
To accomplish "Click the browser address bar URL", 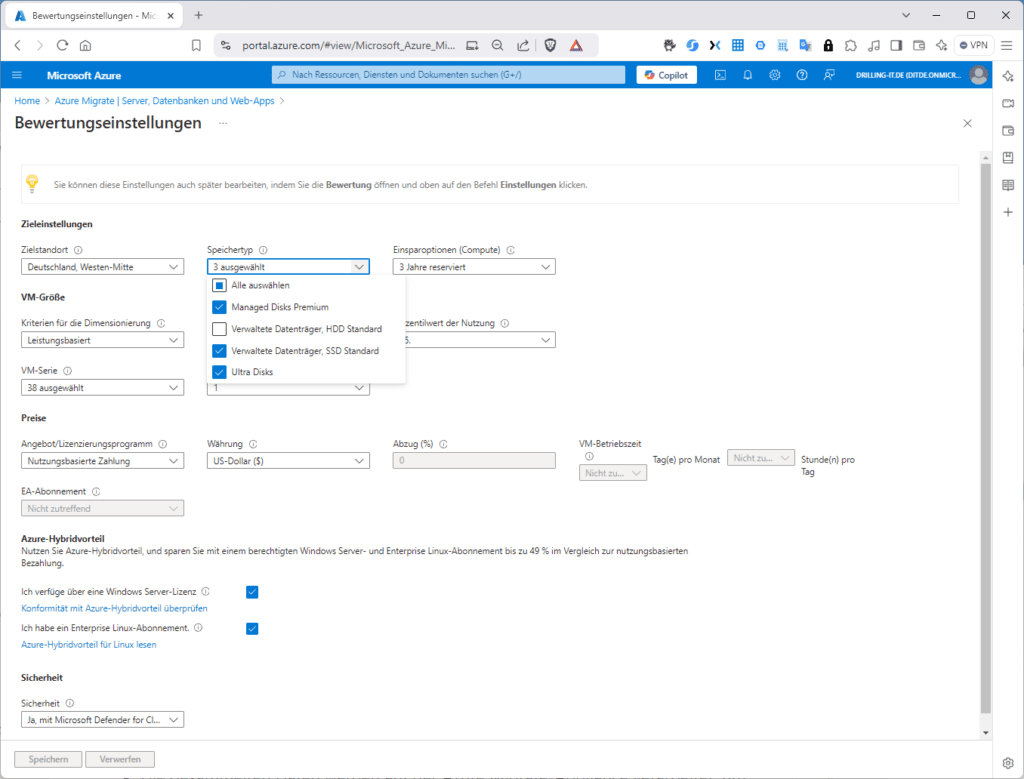I will [x=348, y=45].
